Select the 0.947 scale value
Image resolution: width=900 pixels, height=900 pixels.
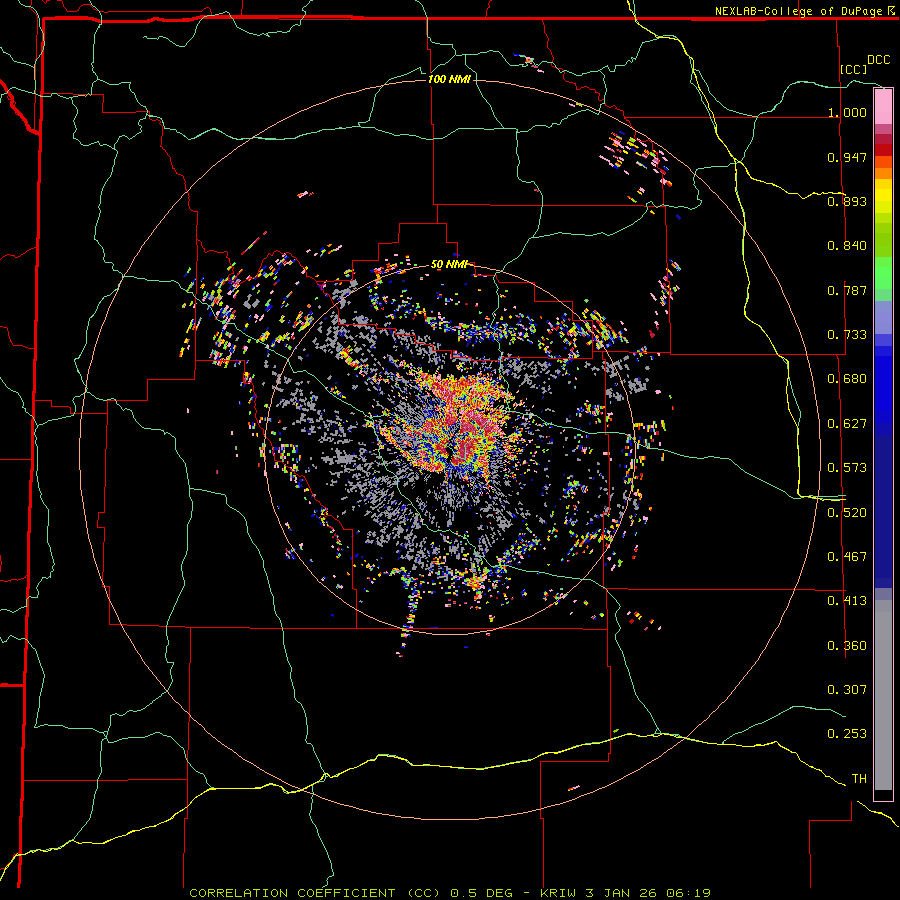(847, 157)
